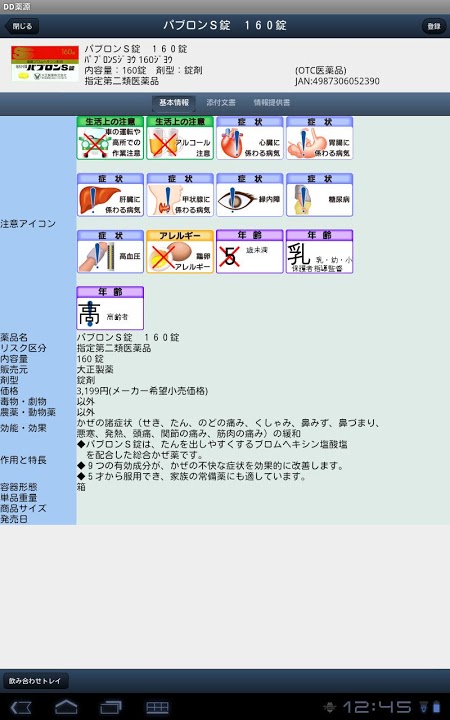Image resolution: width=450 pixels, height=720 pixels.
Task: Tap the 剤型 value 錠剤
Action: click(86, 380)
